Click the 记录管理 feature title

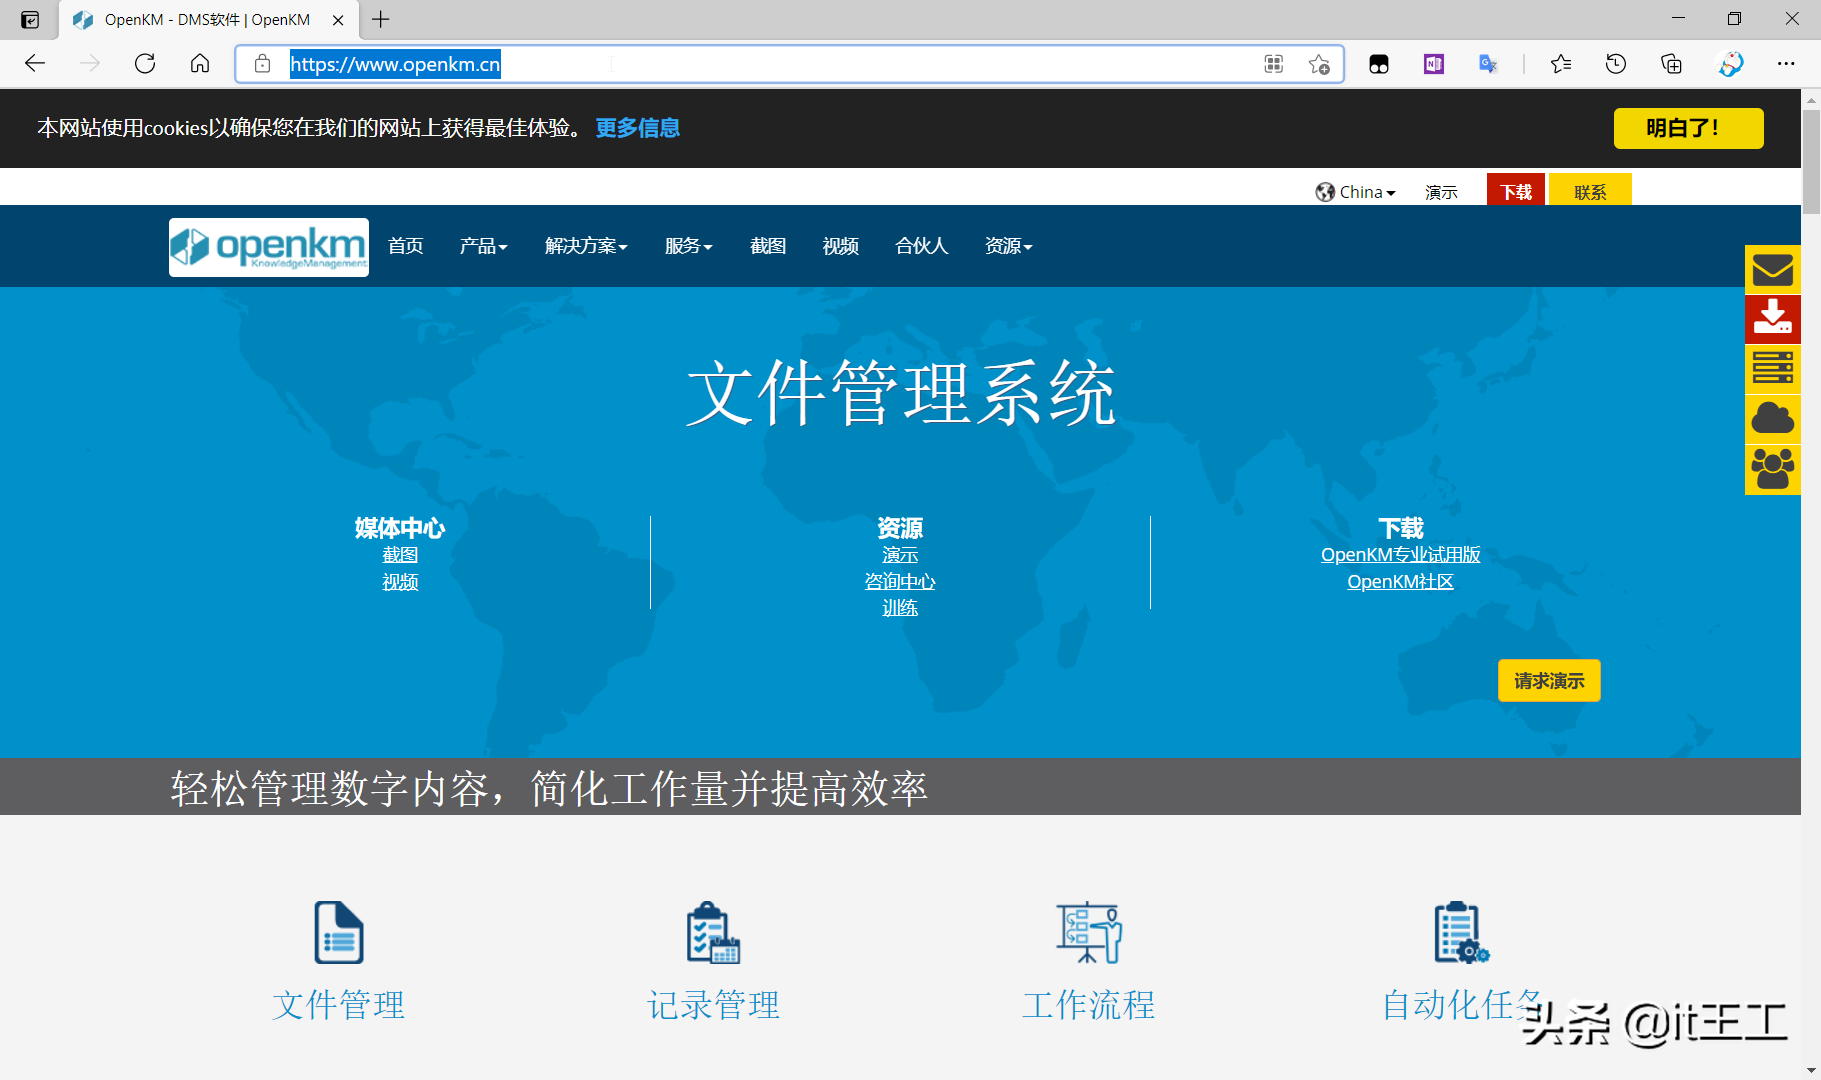(x=713, y=1005)
